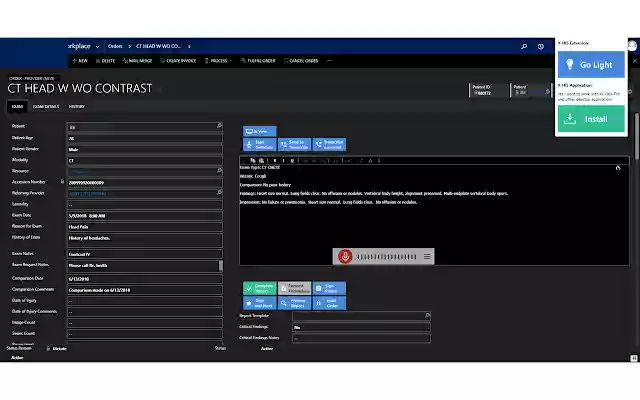This screenshot has height=400, width=640.
Task: Click the Critical Findings Notes field
Action: pos(361,338)
